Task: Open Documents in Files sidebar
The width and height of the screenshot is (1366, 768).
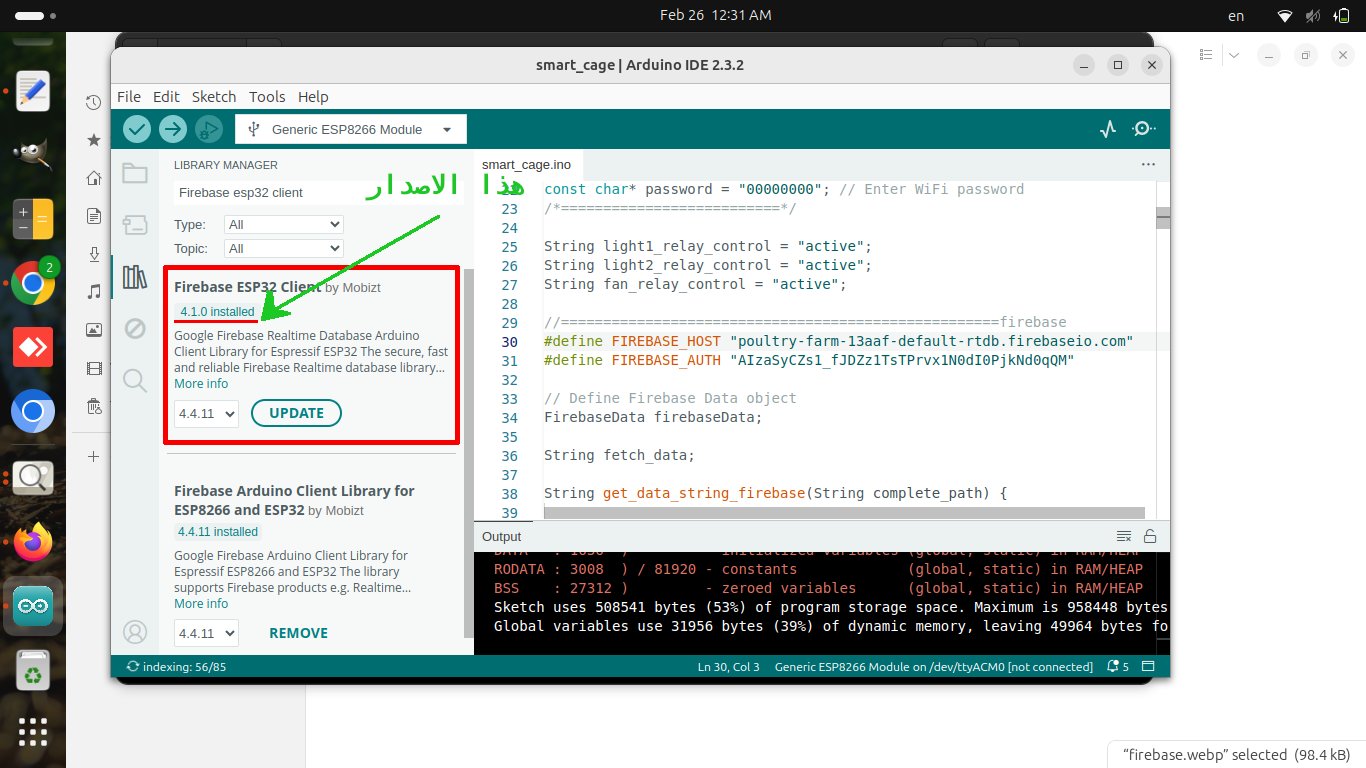Action: 93,216
